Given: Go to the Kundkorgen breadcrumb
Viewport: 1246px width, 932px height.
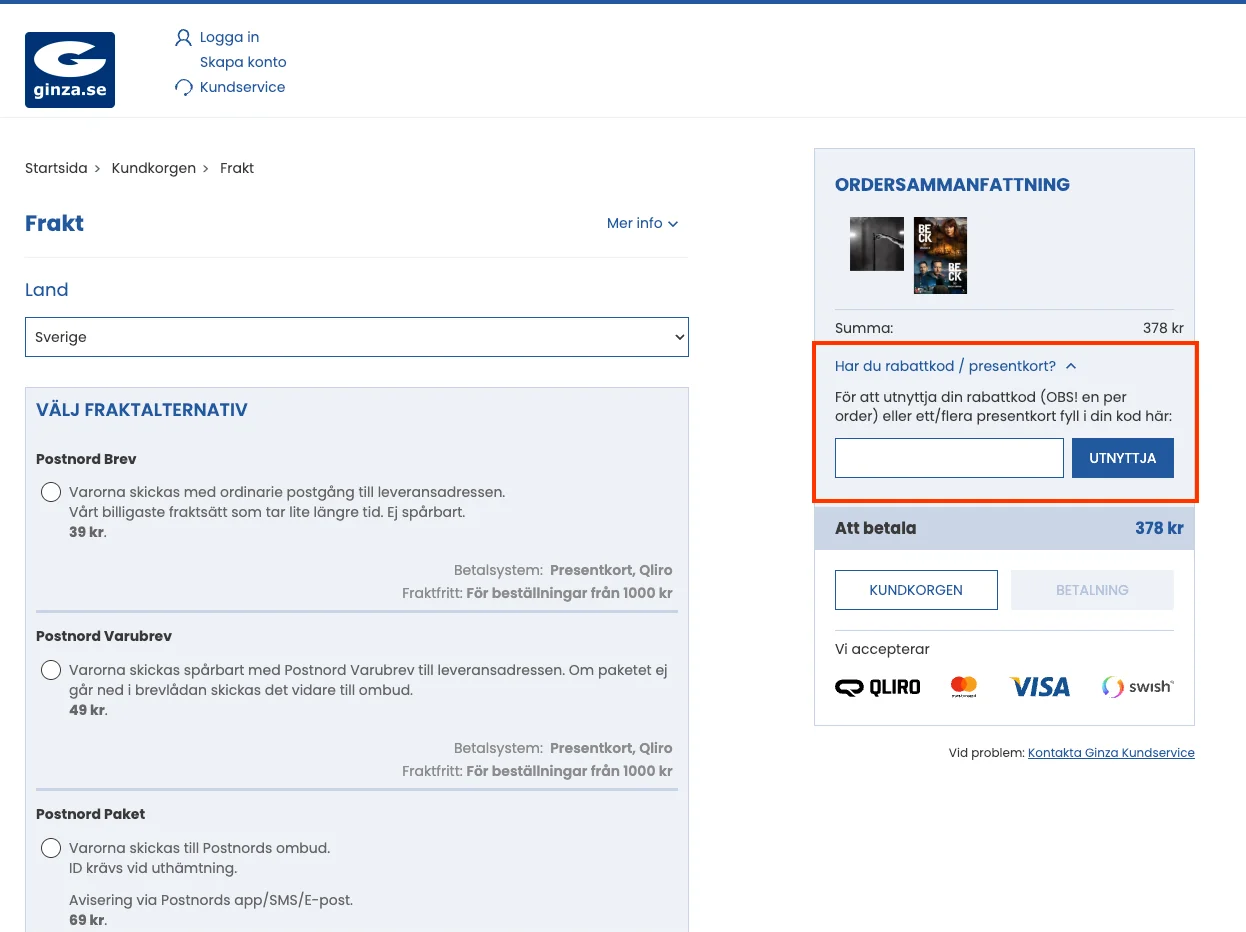Looking at the screenshot, I should pyautogui.click(x=154, y=168).
